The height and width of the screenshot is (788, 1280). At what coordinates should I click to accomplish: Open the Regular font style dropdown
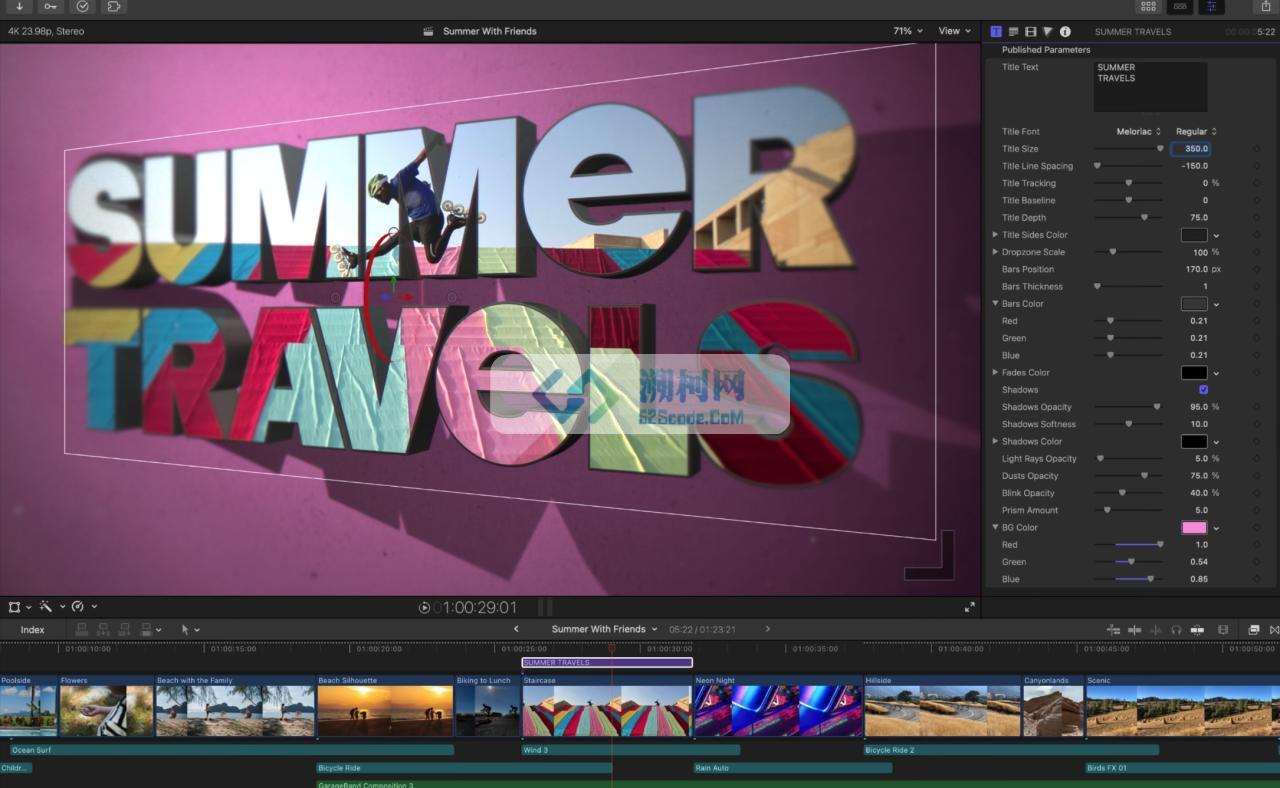tap(1196, 132)
